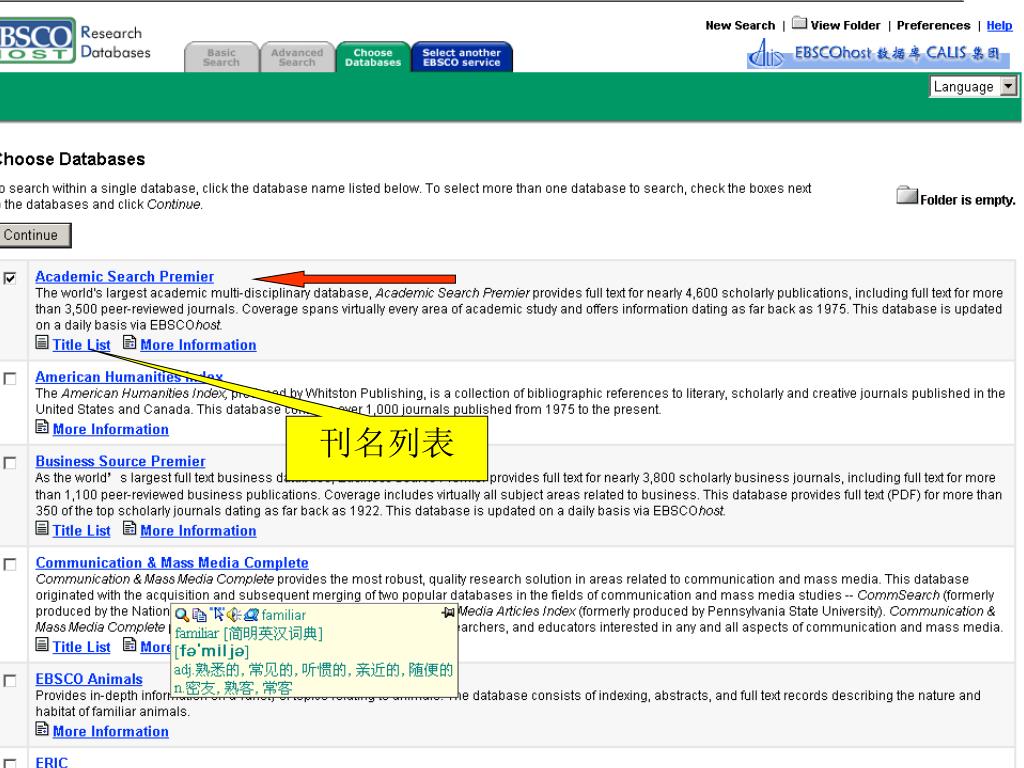Click the copy icon in the dictionary popup
The width and height of the screenshot is (1024, 768).
pos(199,615)
